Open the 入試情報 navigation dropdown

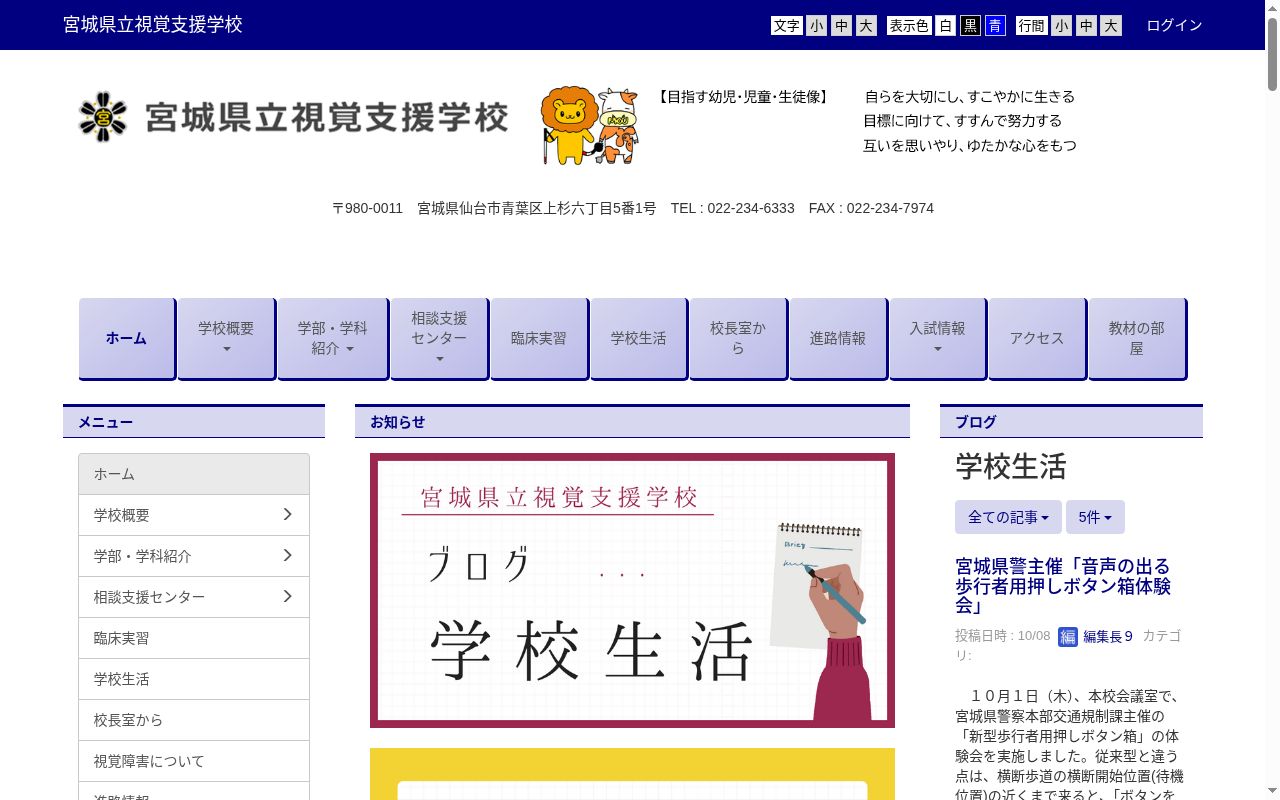pos(937,338)
